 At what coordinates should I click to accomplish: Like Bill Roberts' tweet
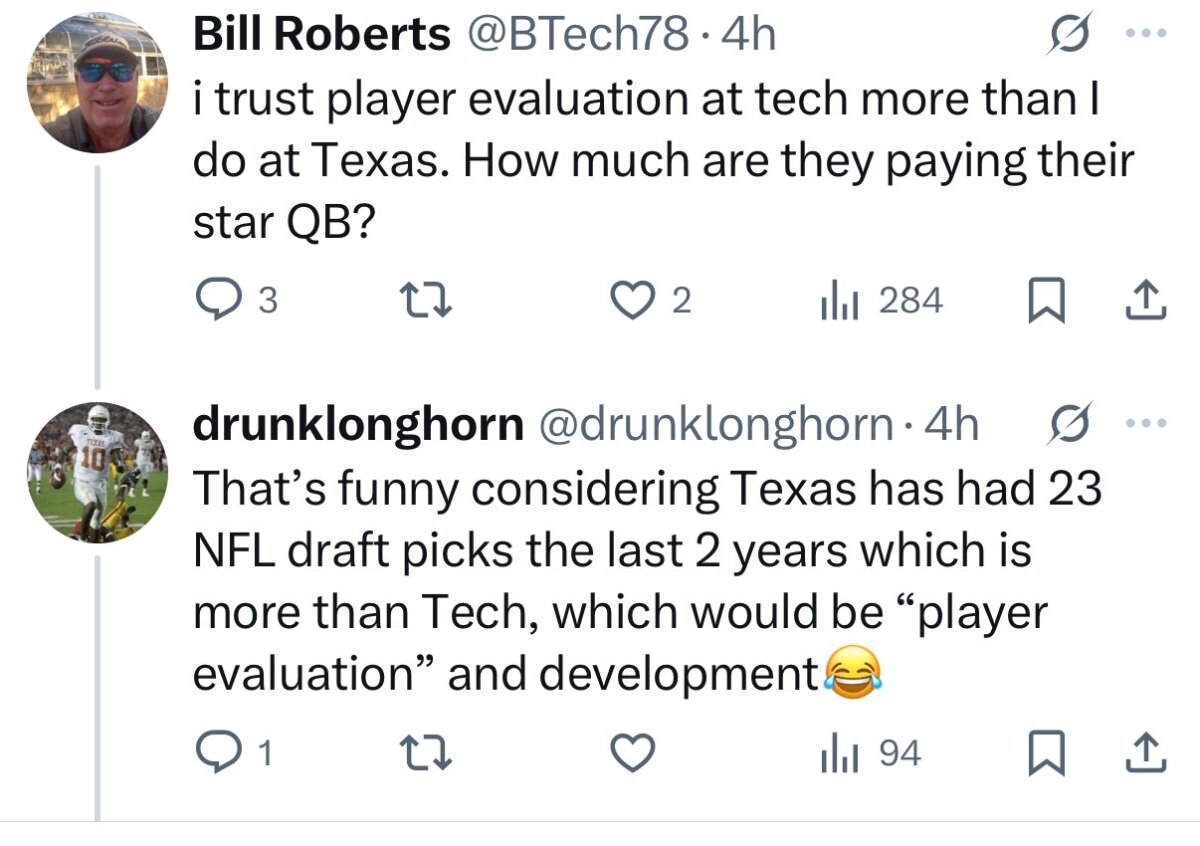(x=630, y=300)
